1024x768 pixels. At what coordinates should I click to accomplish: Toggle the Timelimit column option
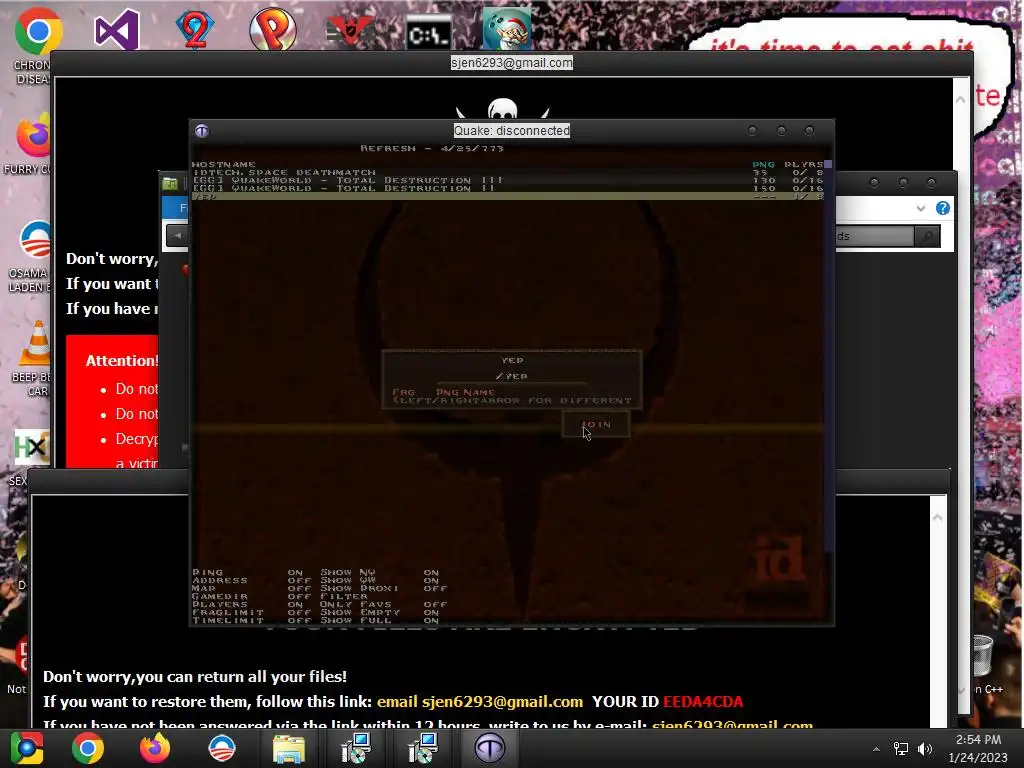point(251,620)
